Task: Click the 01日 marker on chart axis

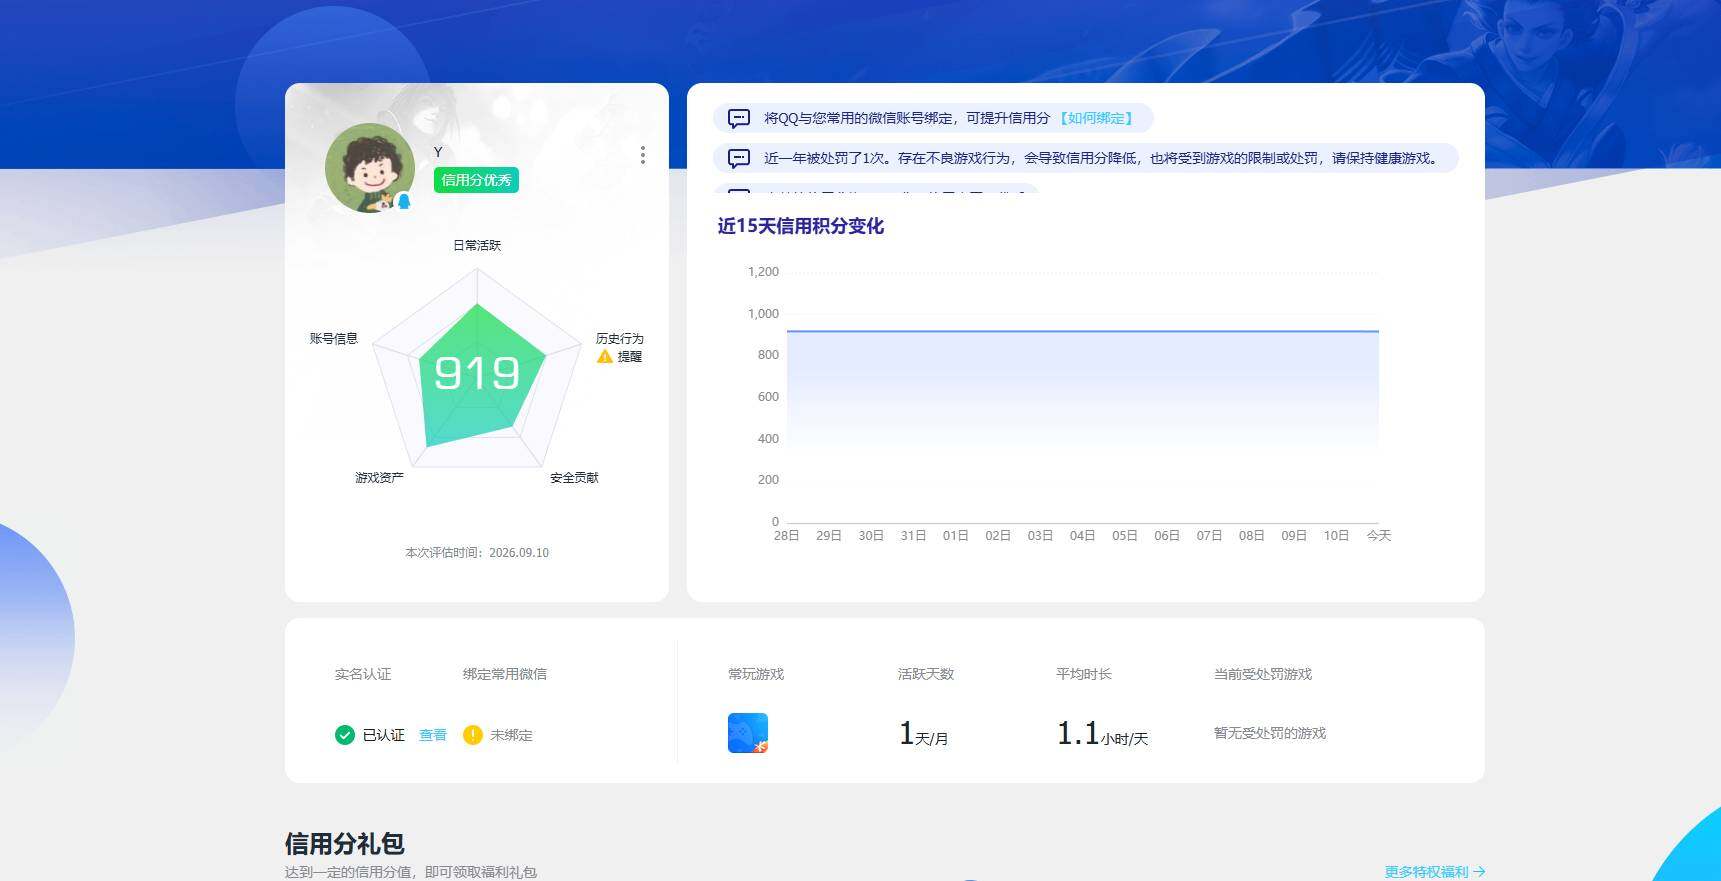Action: click(x=955, y=536)
